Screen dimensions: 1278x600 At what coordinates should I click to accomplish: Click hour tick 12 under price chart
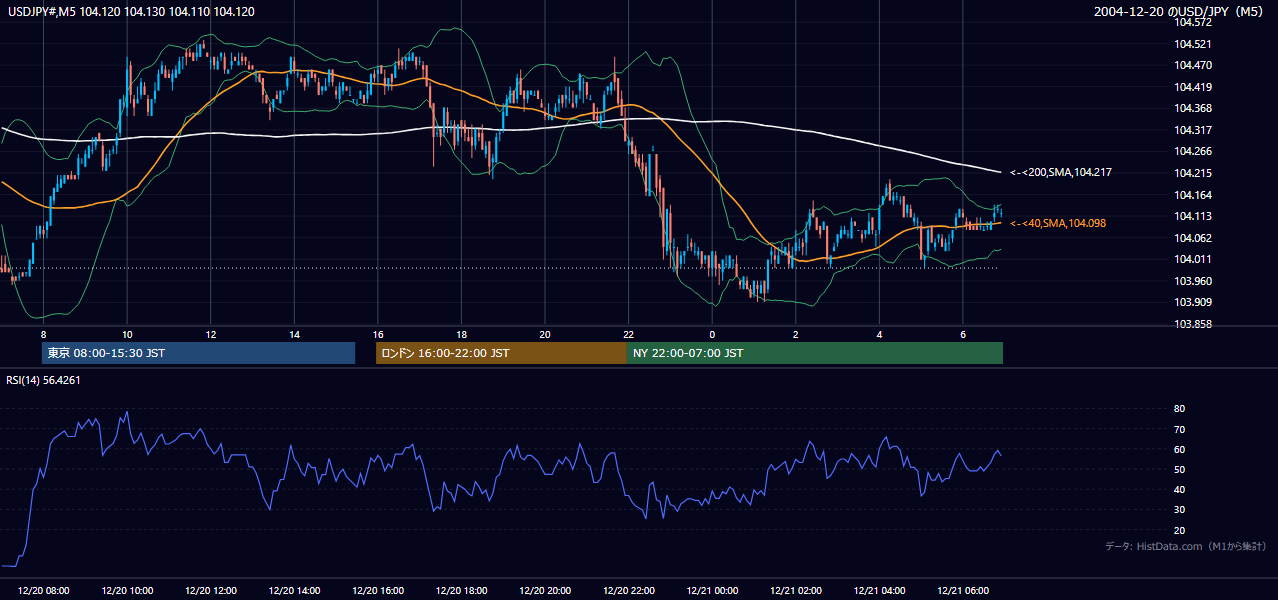click(x=211, y=335)
